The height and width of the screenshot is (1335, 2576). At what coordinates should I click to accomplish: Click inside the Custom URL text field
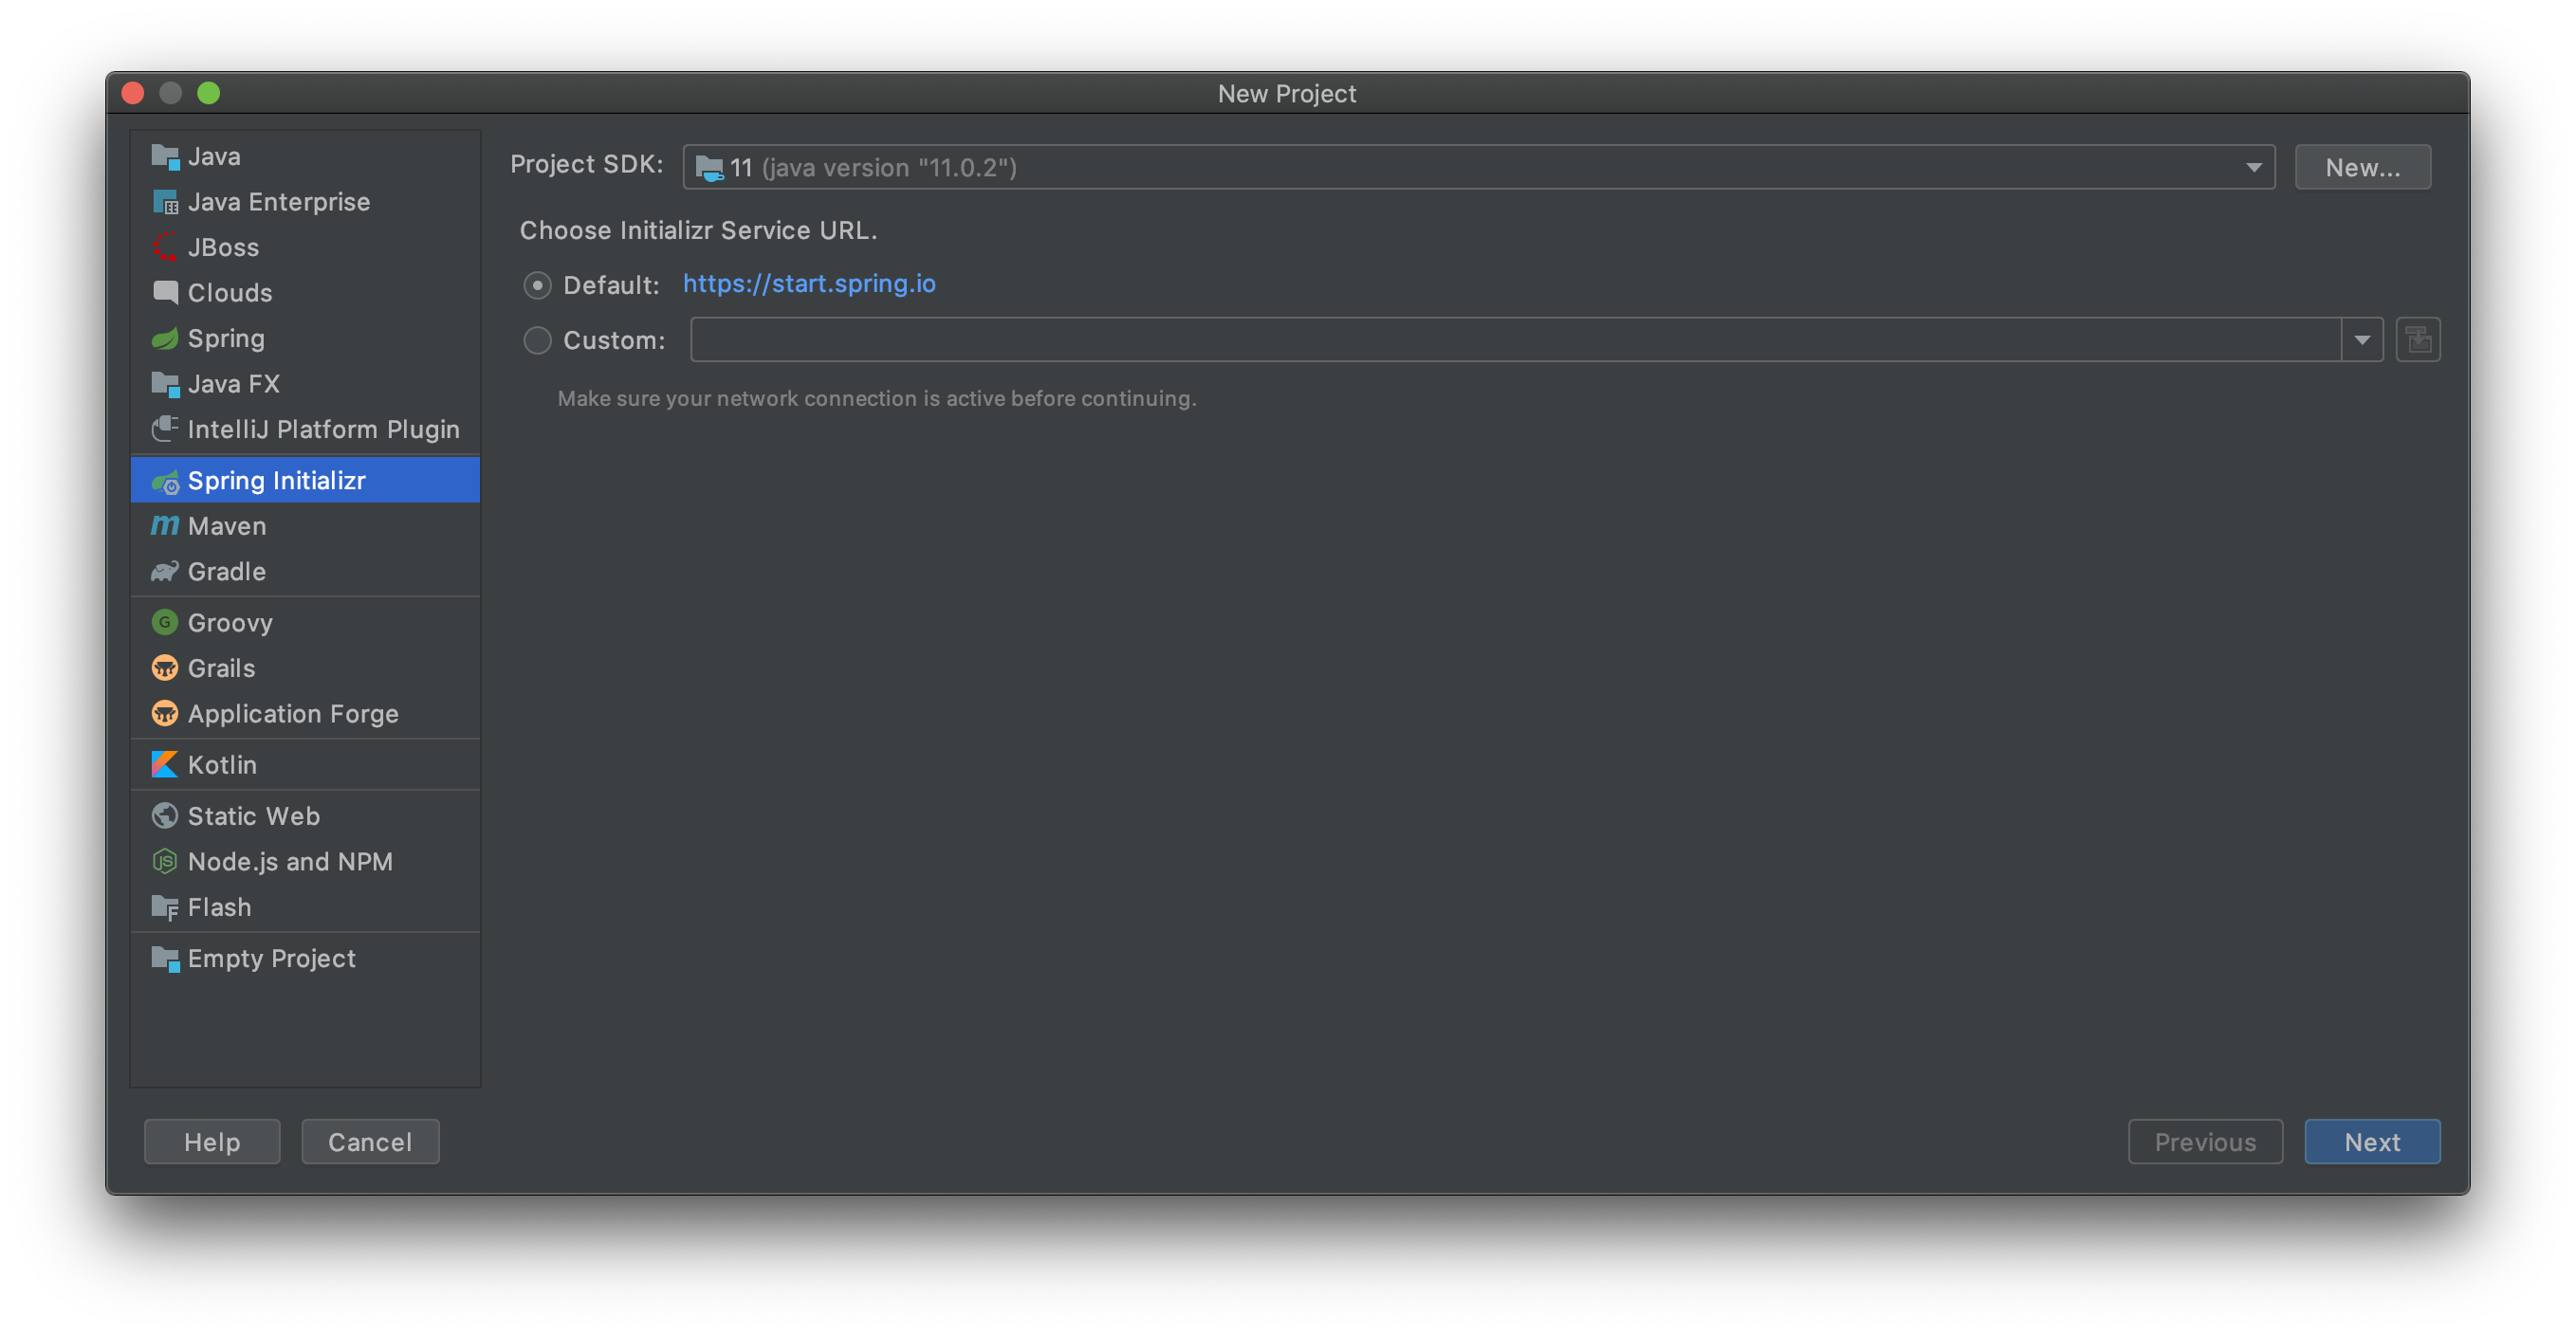(1514, 340)
